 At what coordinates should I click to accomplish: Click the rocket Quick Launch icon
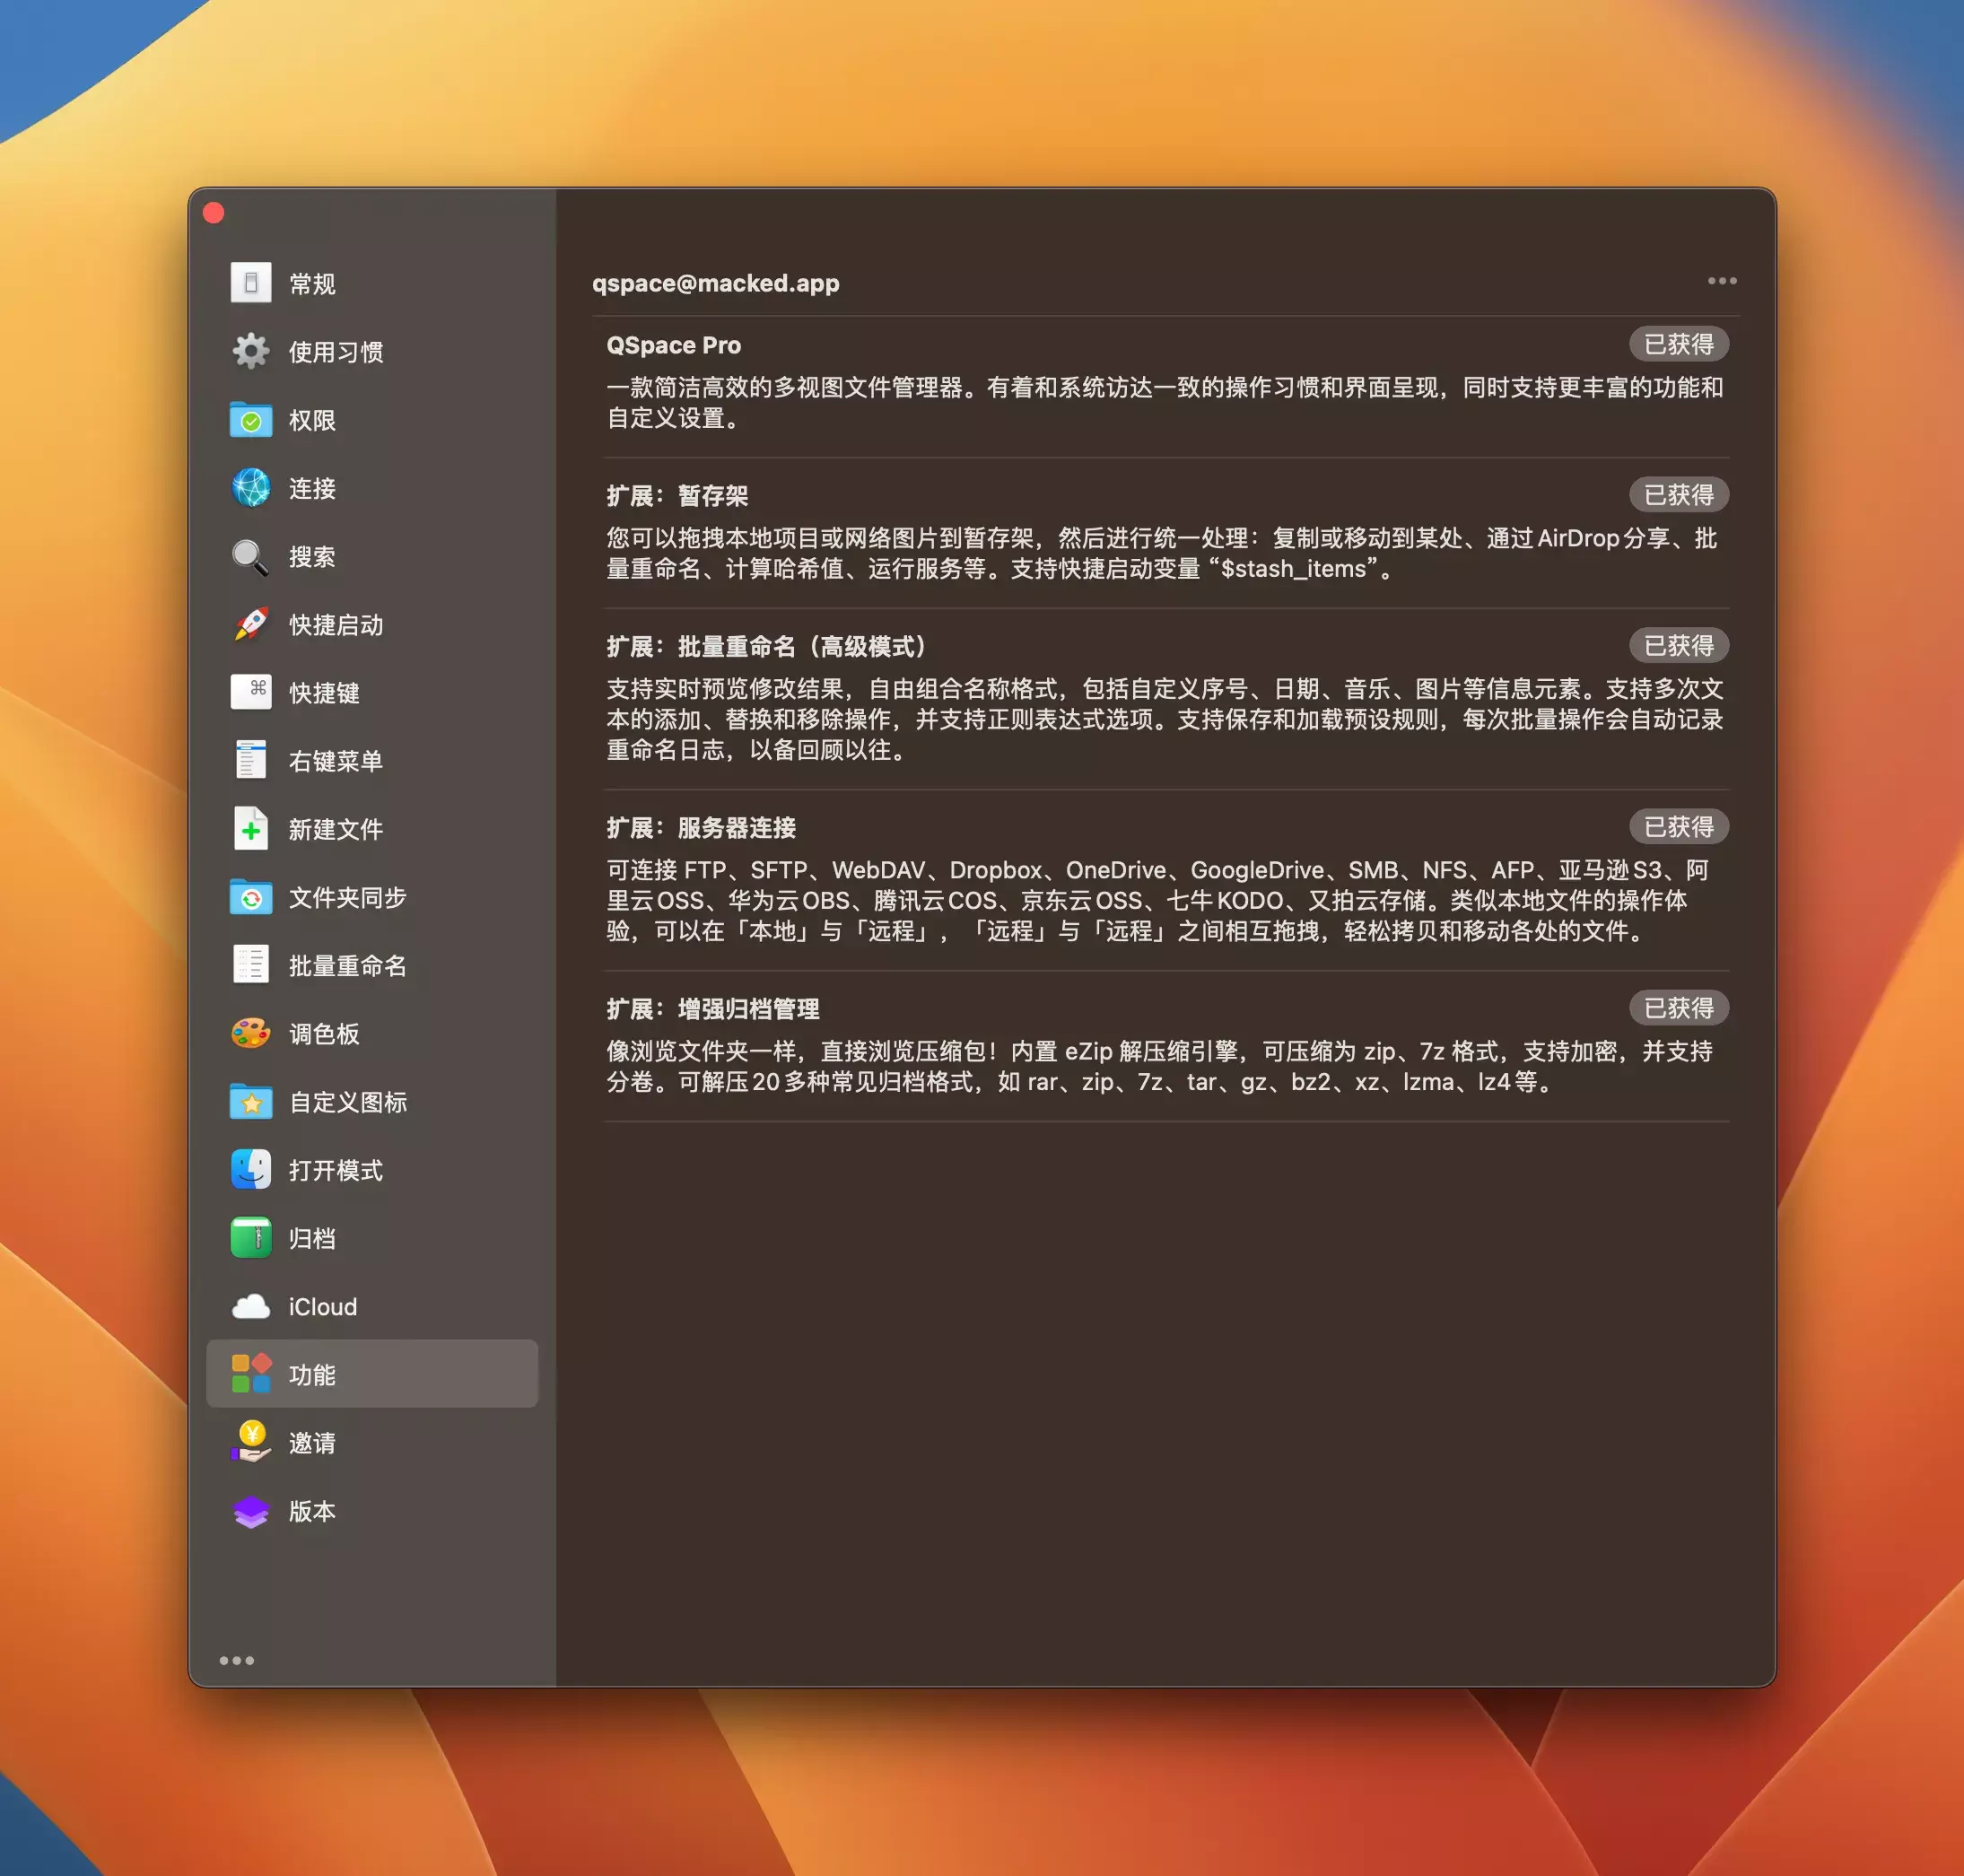point(251,624)
